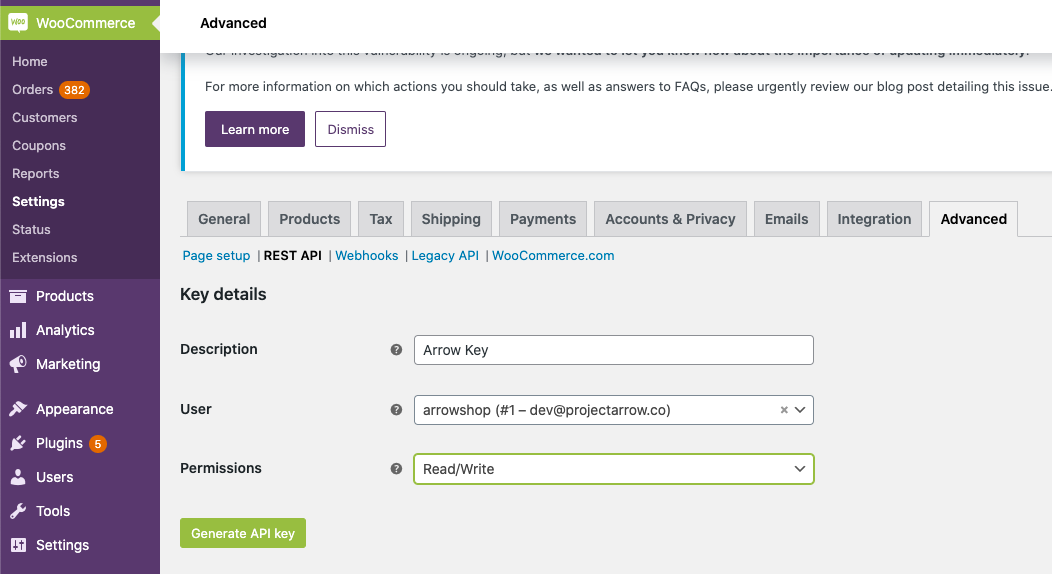The width and height of the screenshot is (1052, 574).
Task: Open the Permissions Read/Write dropdown
Action: (614, 469)
